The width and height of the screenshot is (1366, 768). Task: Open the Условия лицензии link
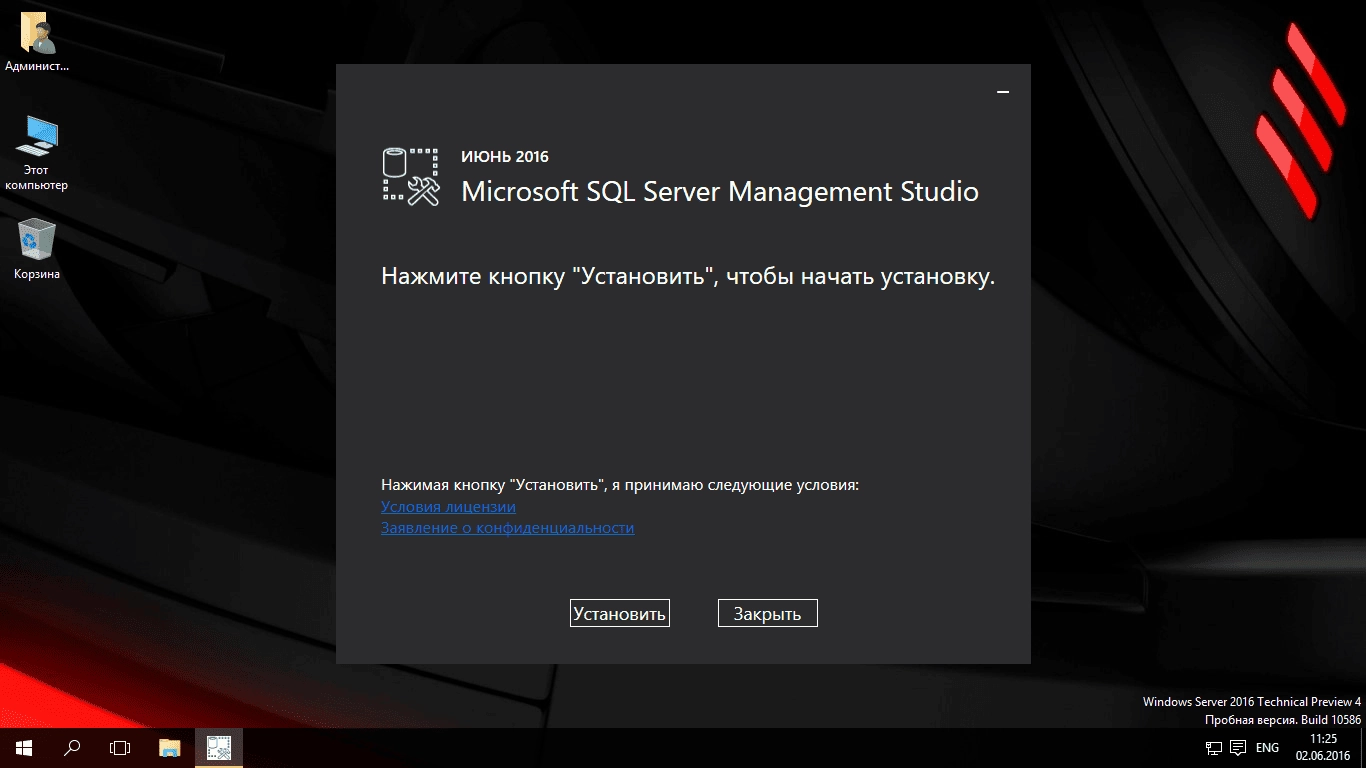448,507
